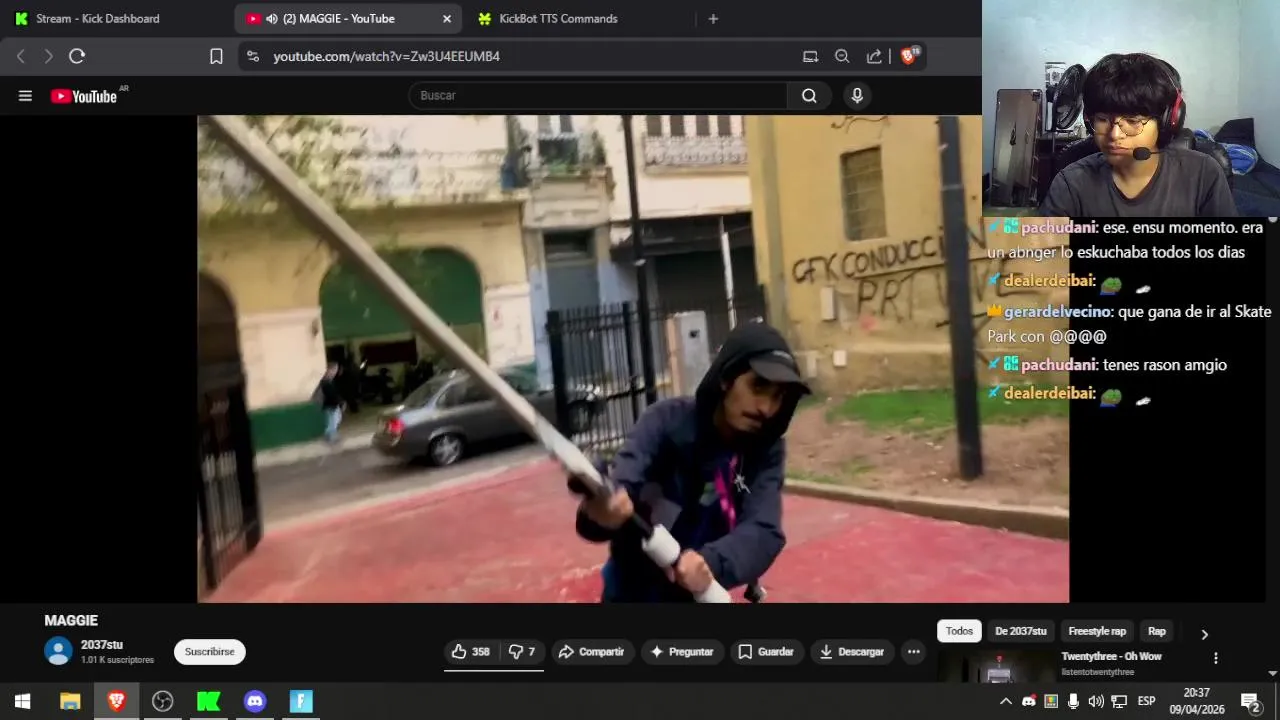Screen dimensions: 1280x720
Task: Switch input language ESP indicator
Action: (x=1147, y=701)
